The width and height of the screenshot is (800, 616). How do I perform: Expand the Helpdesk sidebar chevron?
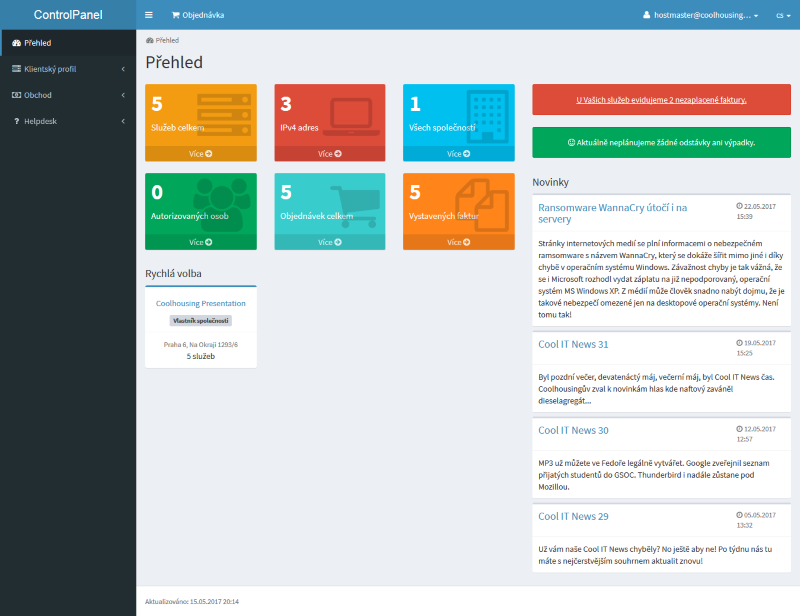point(123,121)
